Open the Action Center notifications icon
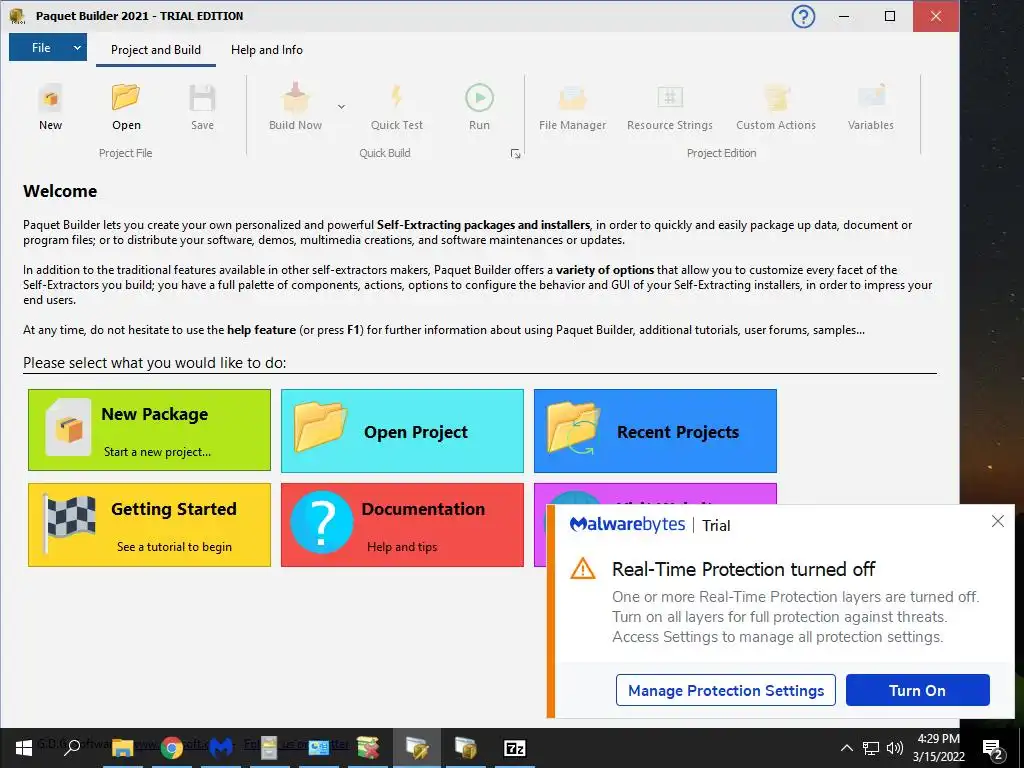Screen dimensions: 1024x768 click(993, 749)
